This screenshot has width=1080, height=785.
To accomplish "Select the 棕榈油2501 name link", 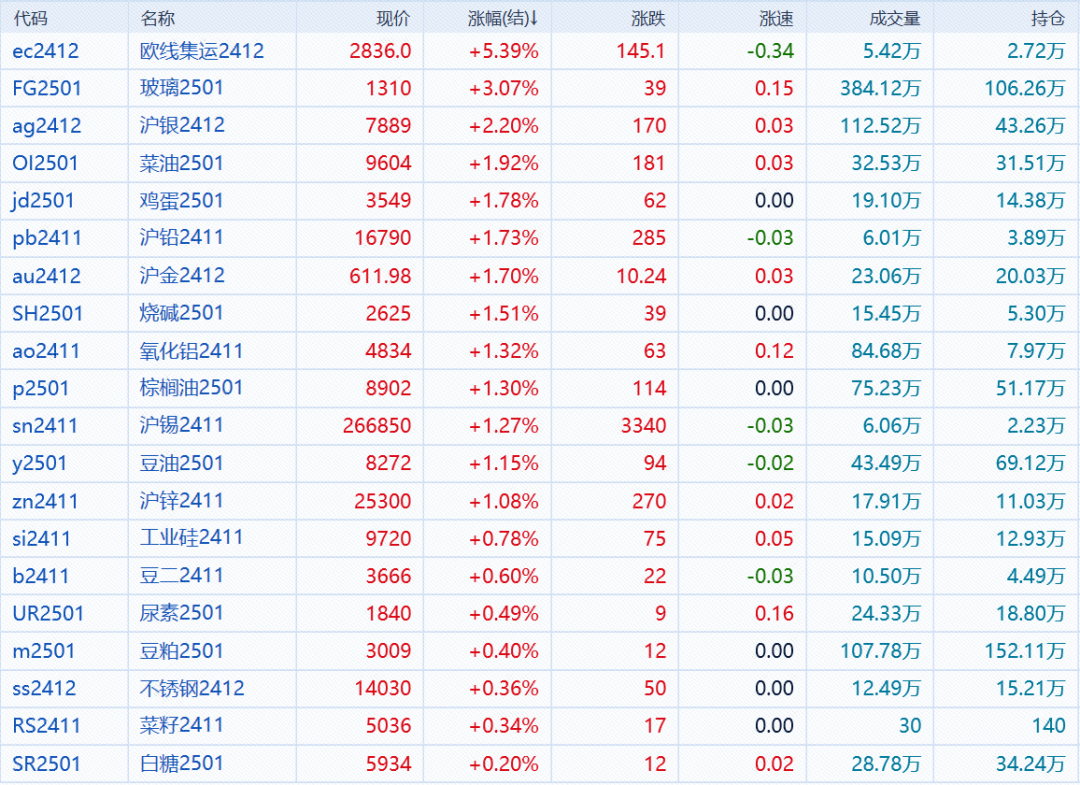I will 191,388.
